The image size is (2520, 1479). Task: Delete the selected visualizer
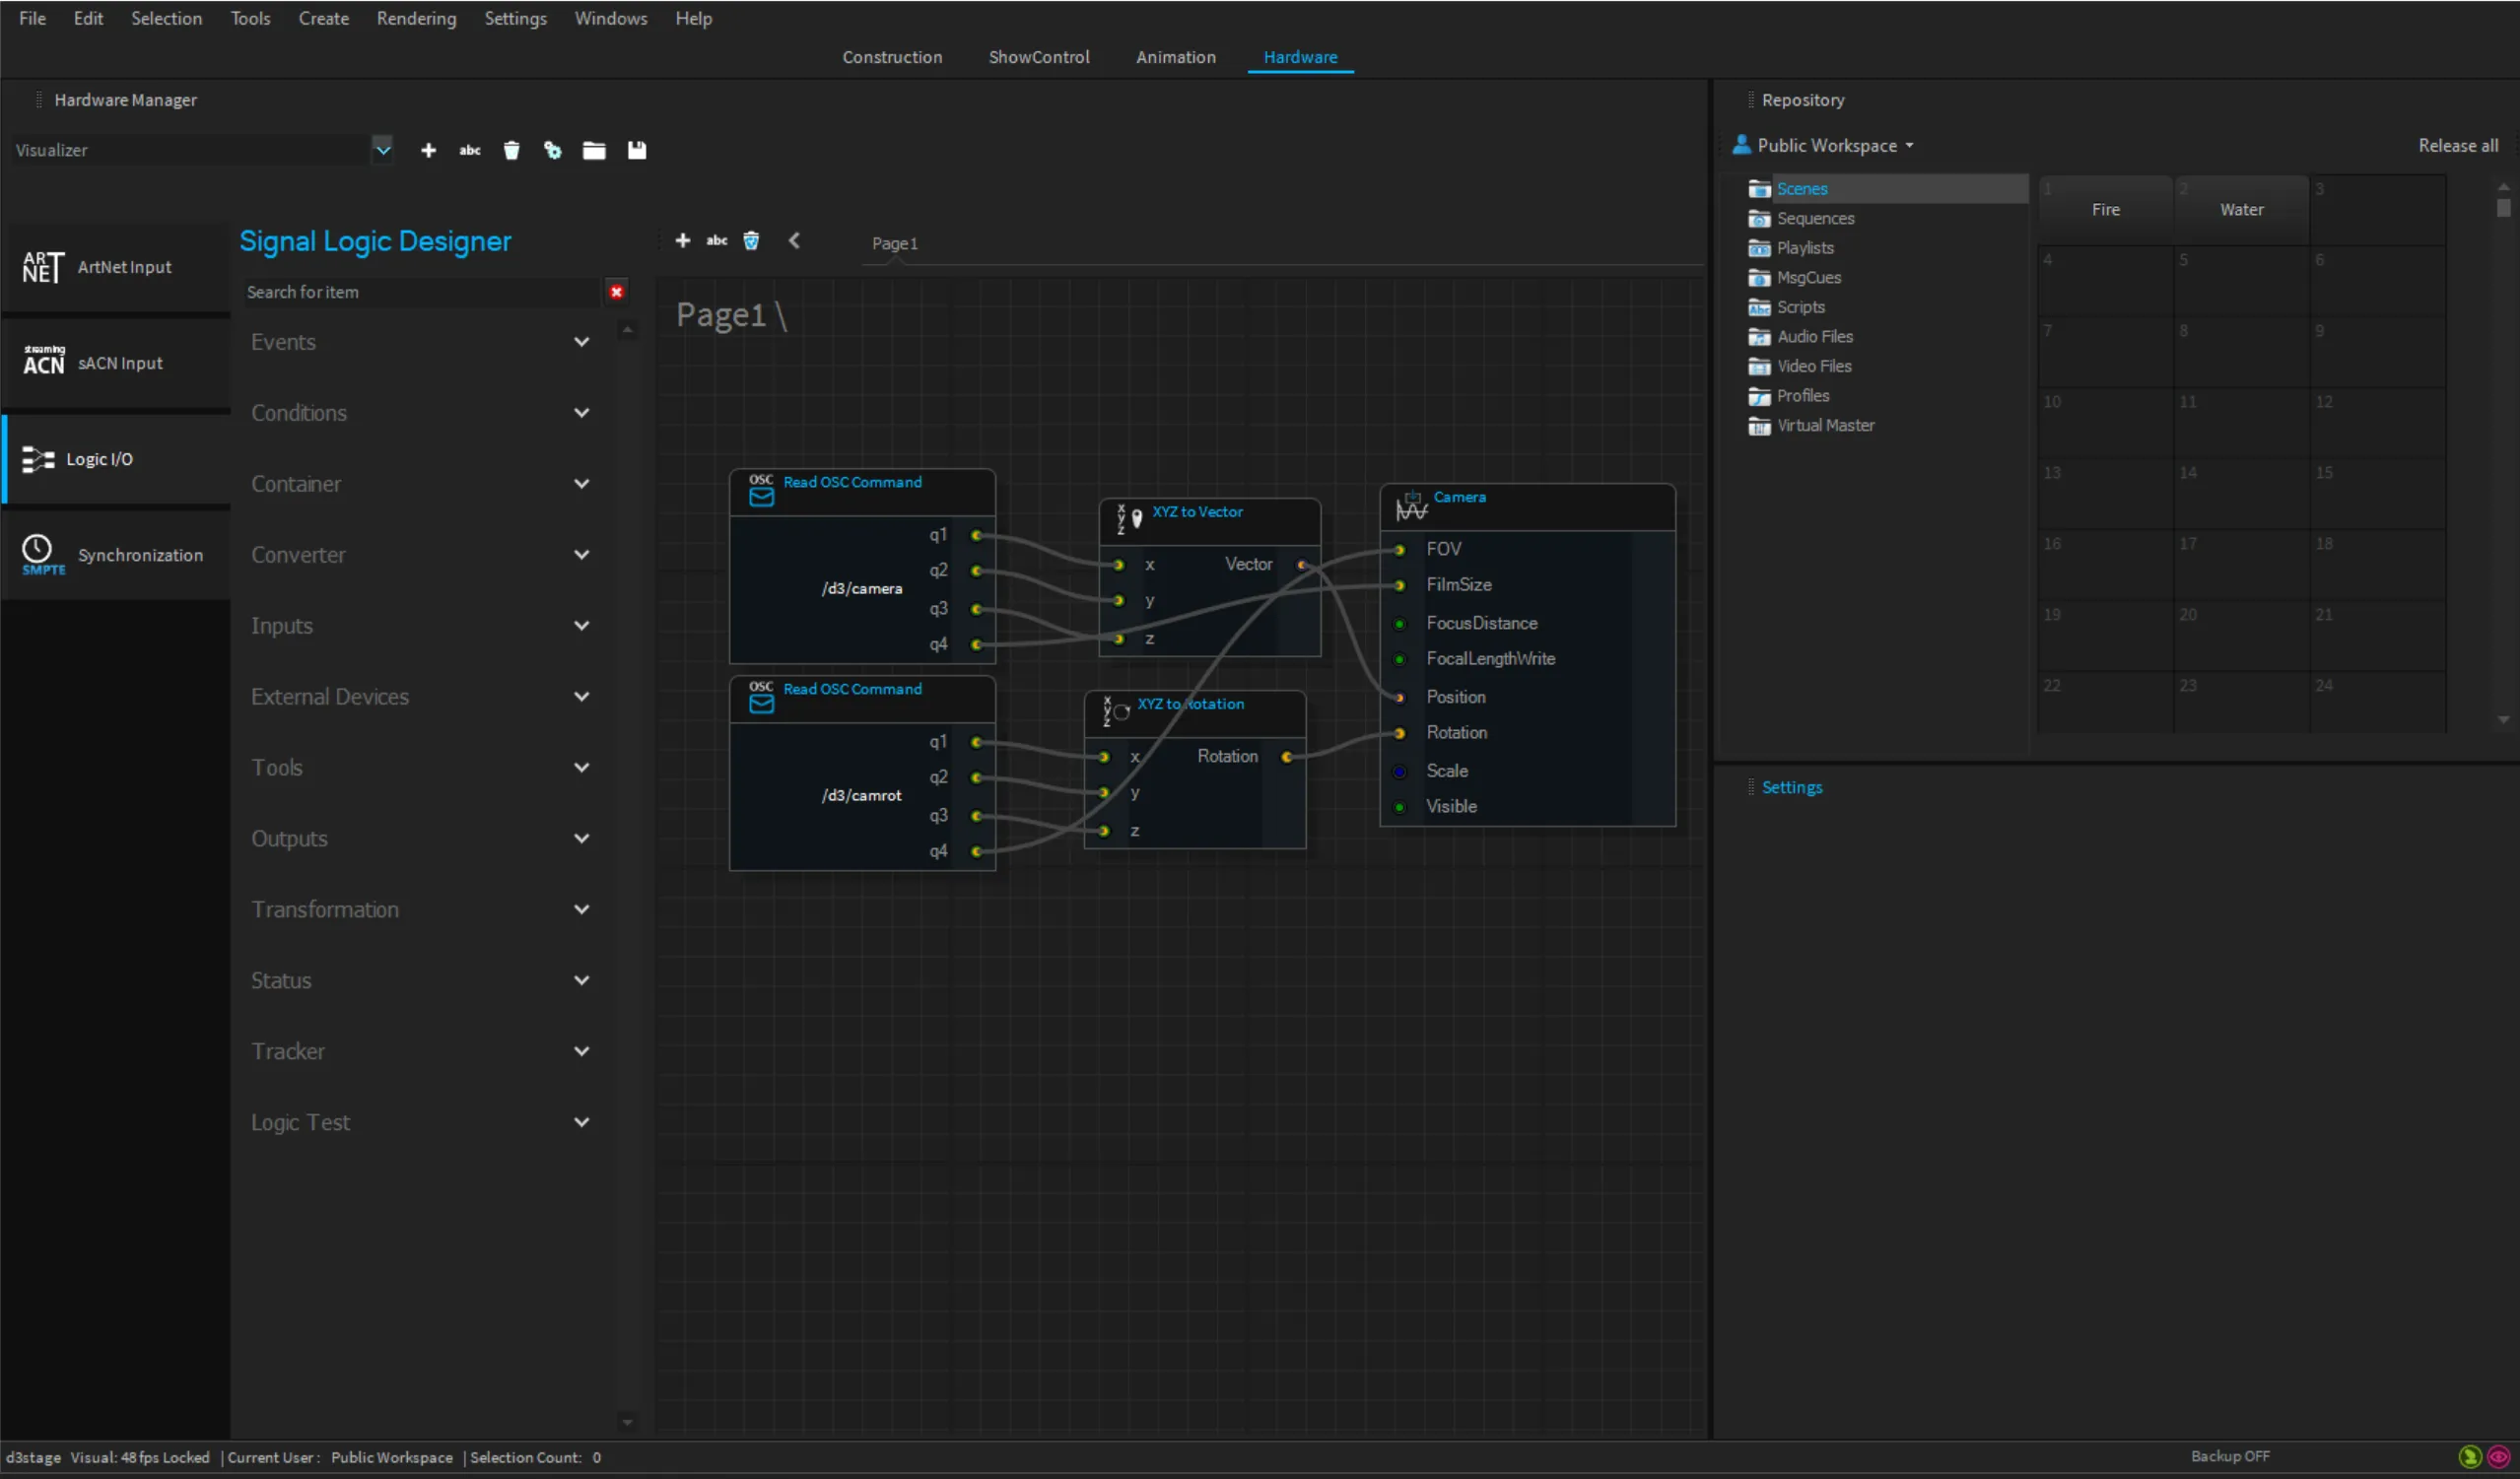[x=512, y=150]
